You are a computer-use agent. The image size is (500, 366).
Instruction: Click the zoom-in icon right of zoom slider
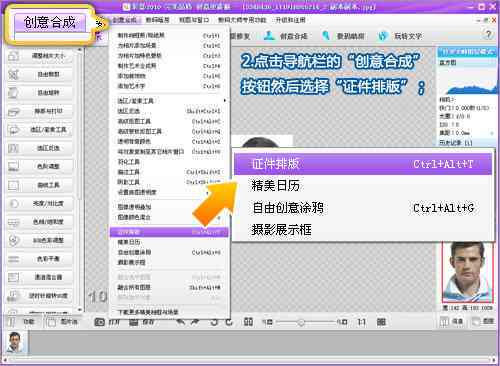[x=342, y=322]
